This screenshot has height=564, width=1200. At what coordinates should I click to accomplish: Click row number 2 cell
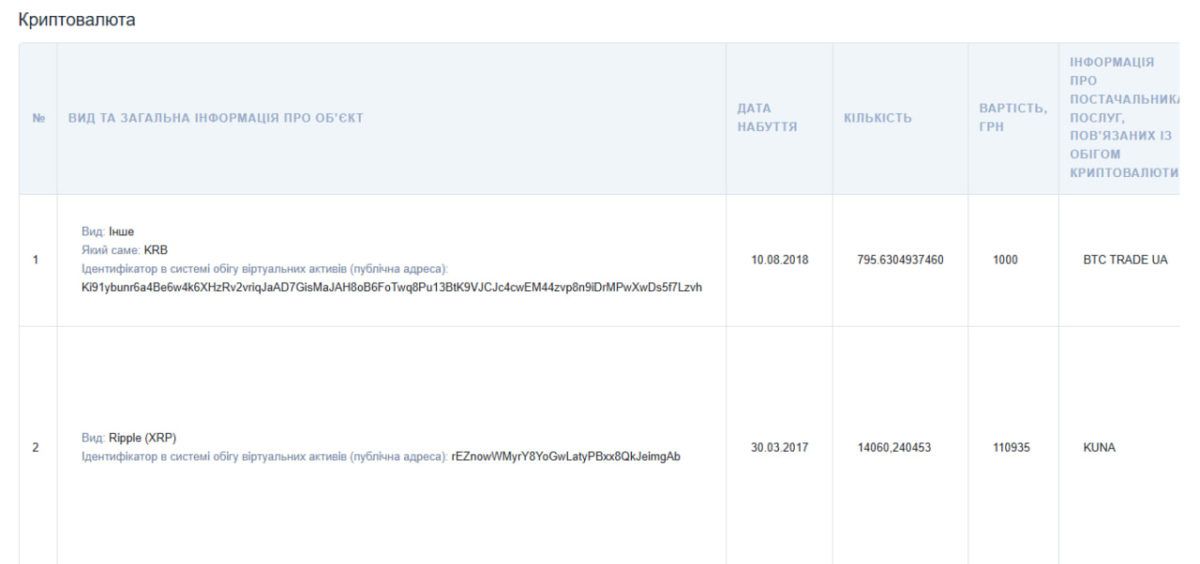(x=36, y=449)
